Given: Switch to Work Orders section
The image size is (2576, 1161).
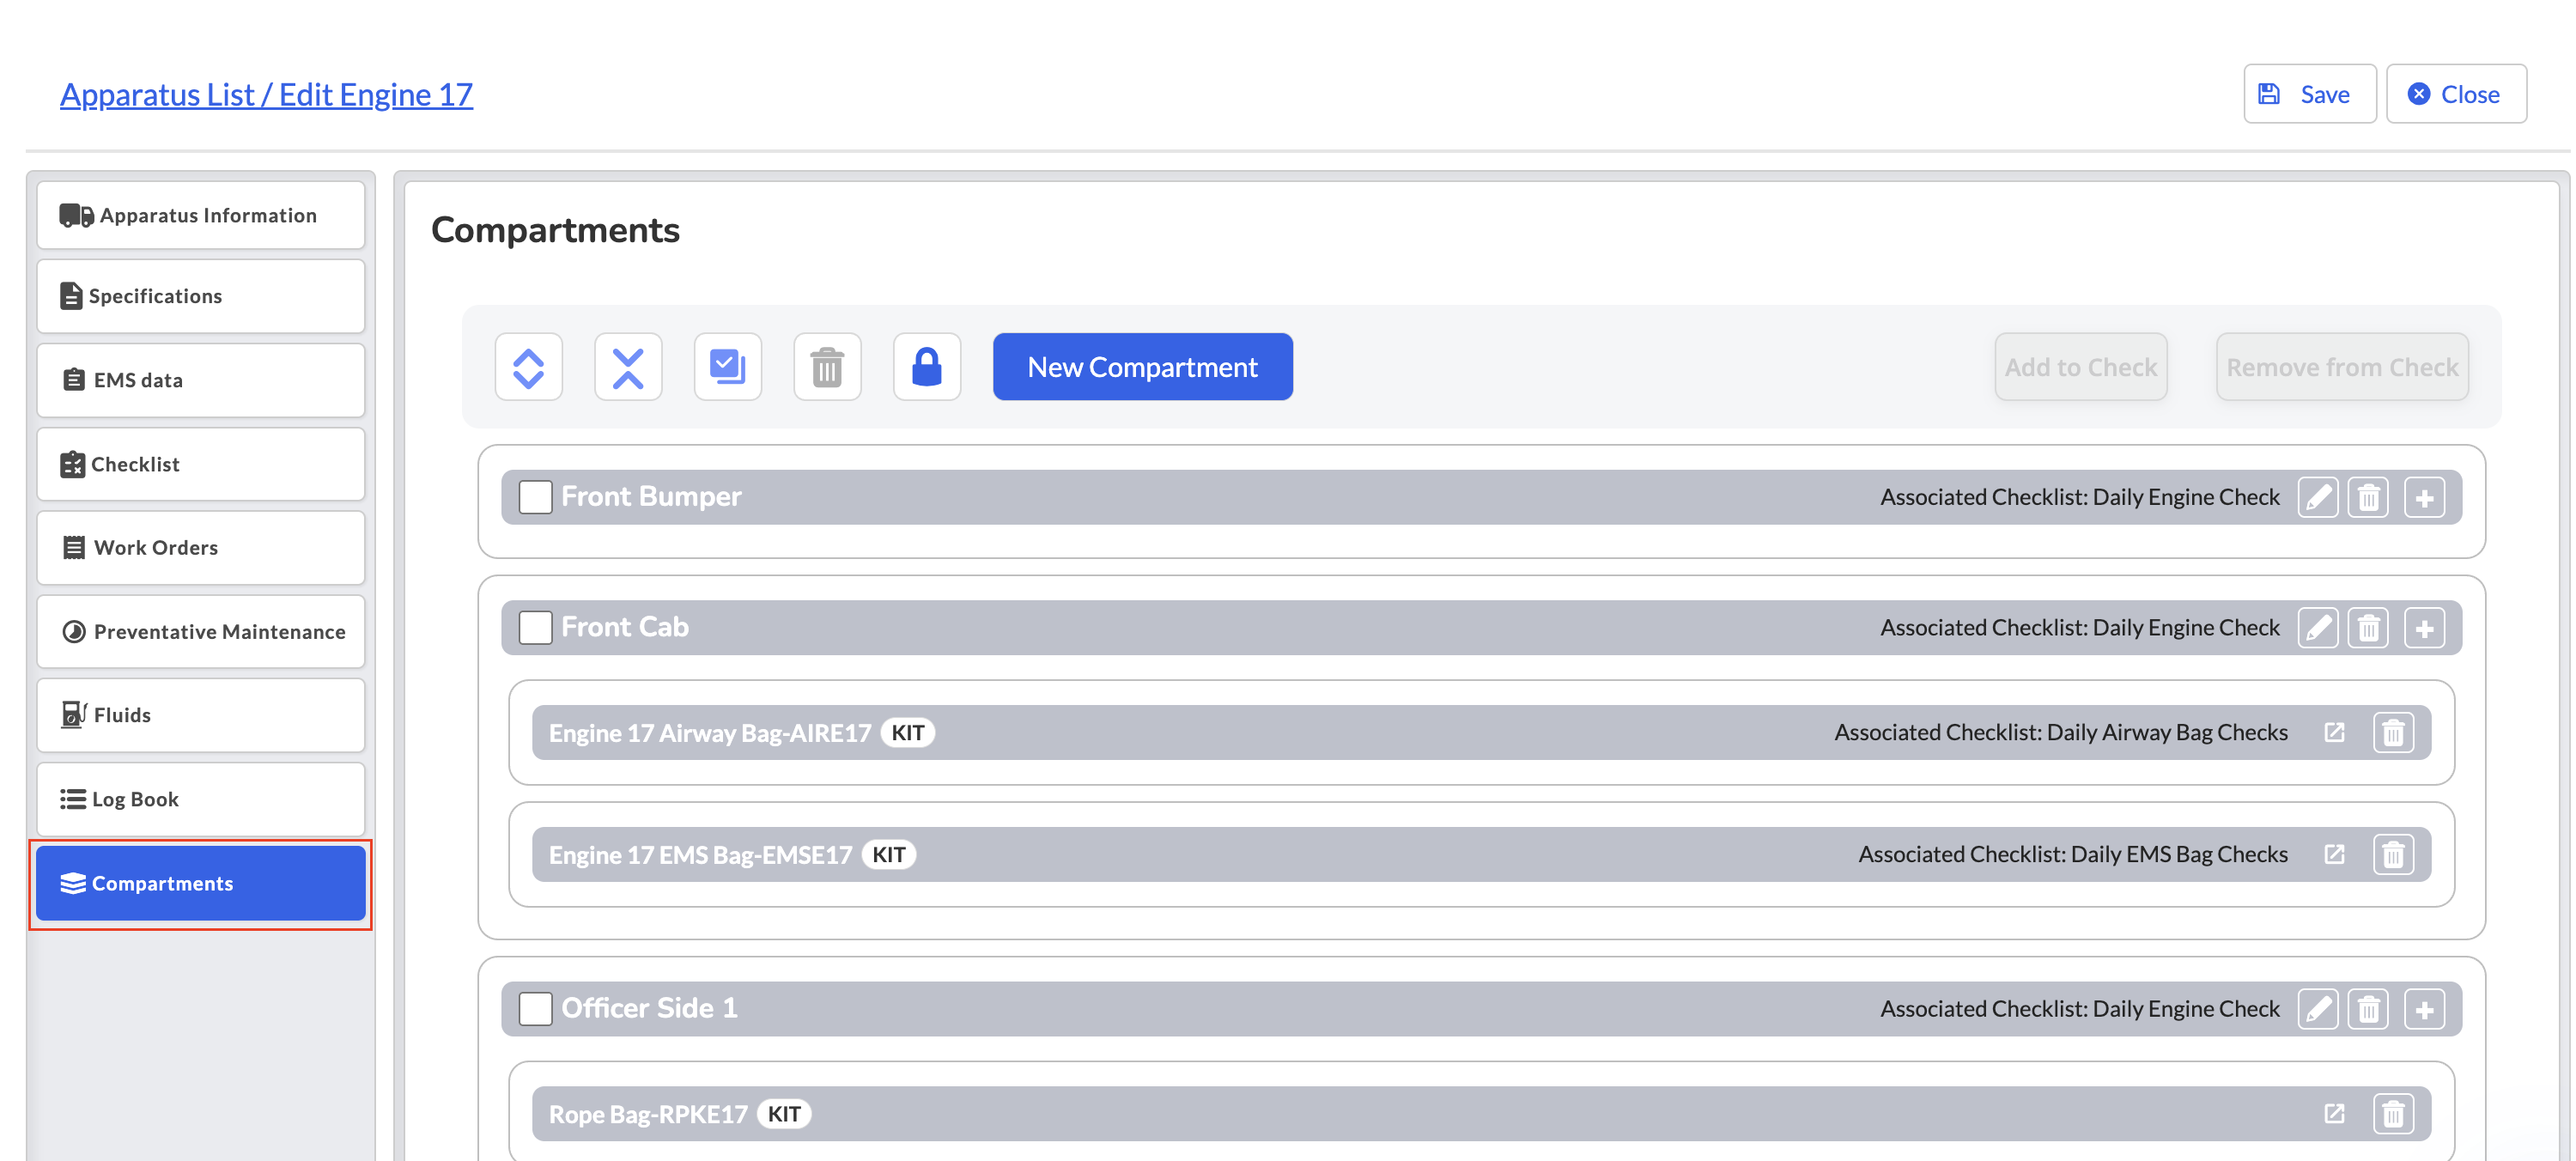Looking at the screenshot, I should [201, 547].
